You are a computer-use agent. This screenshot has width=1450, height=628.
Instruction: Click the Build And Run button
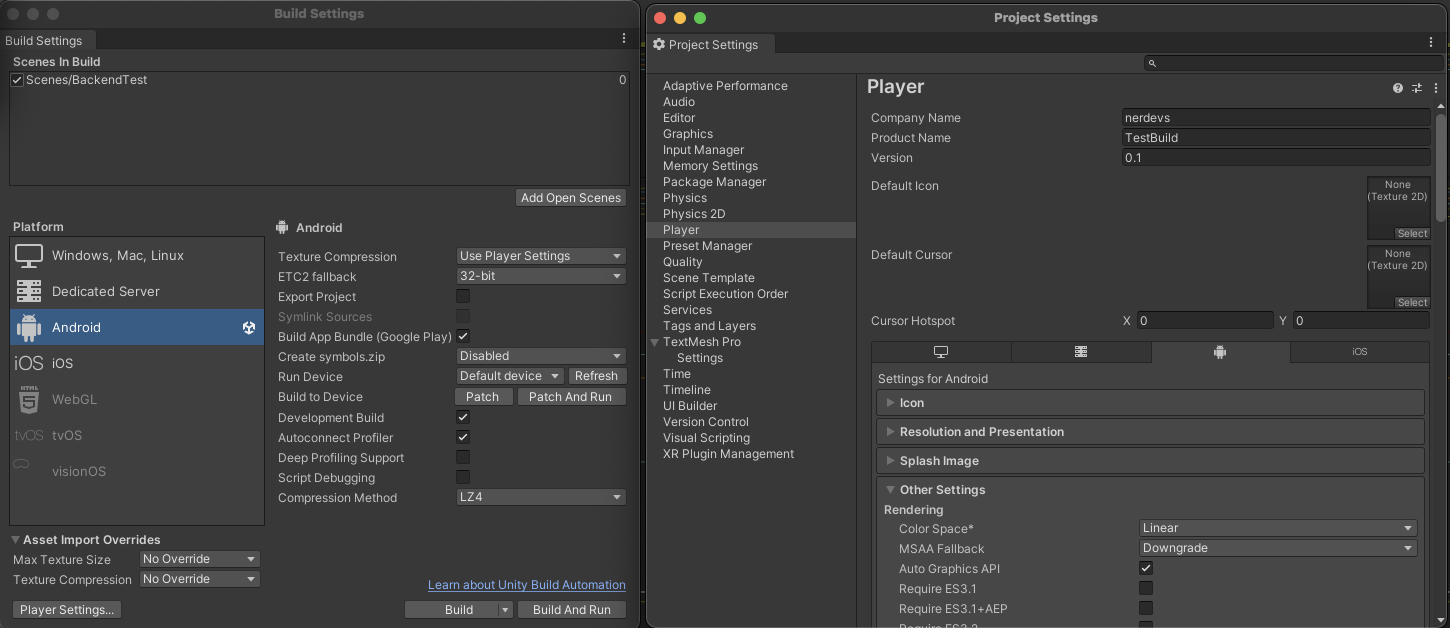click(x=572, y=610)
